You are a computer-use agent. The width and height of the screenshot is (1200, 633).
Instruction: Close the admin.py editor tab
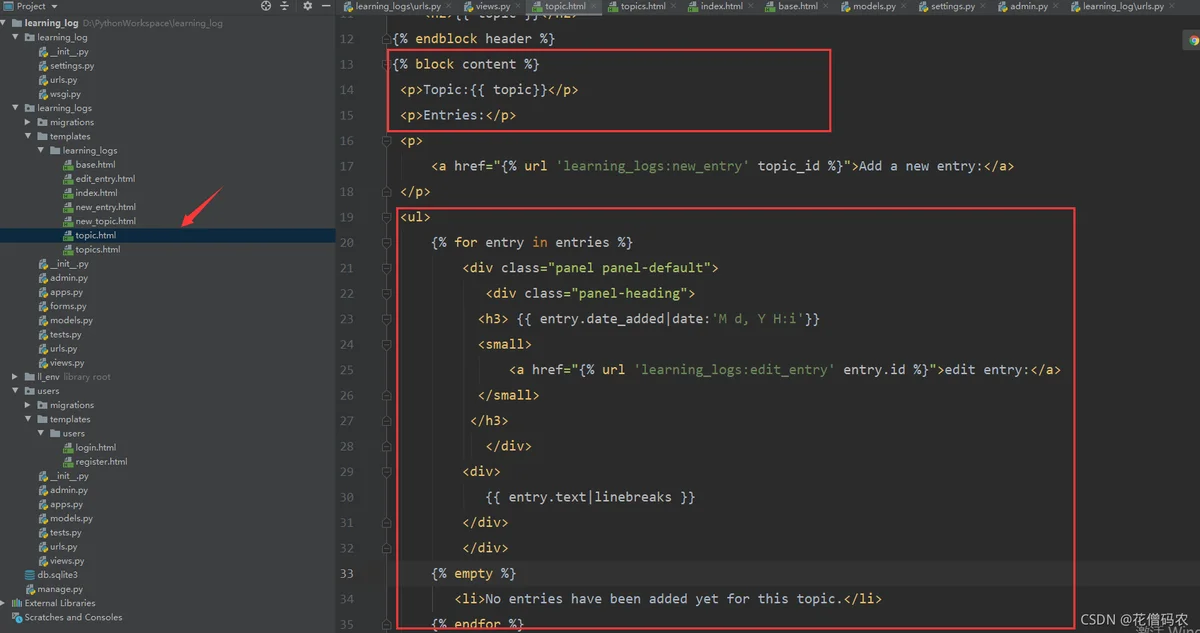tap(1056, 7)
